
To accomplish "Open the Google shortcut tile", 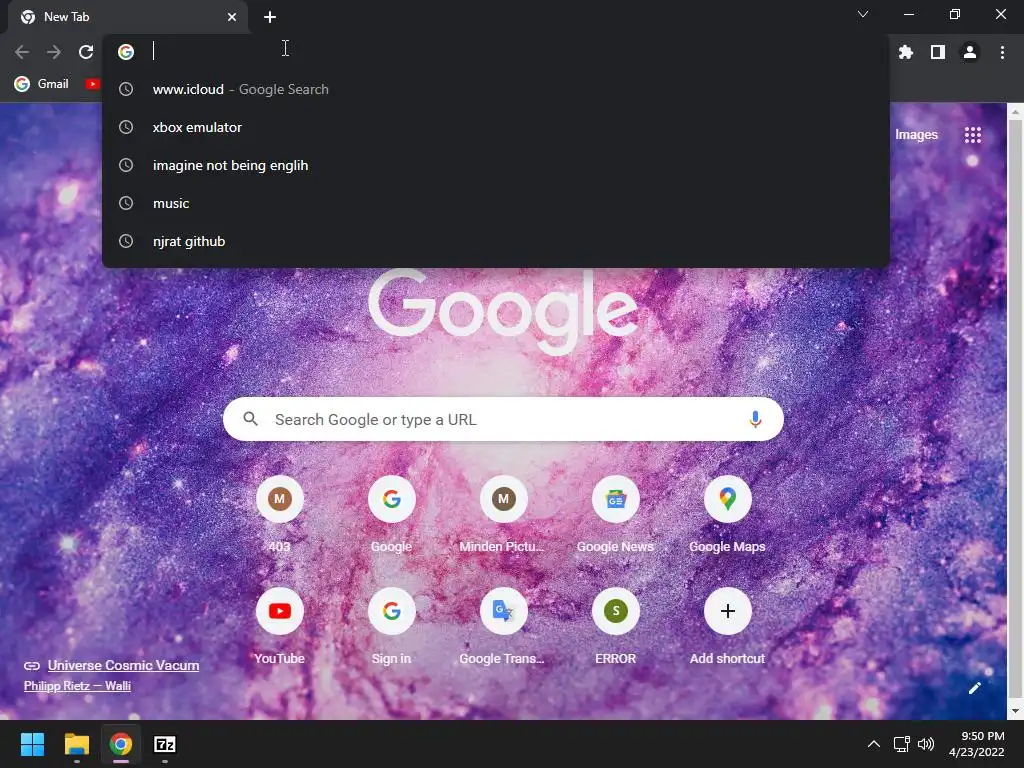I will [x=391, y=515].
